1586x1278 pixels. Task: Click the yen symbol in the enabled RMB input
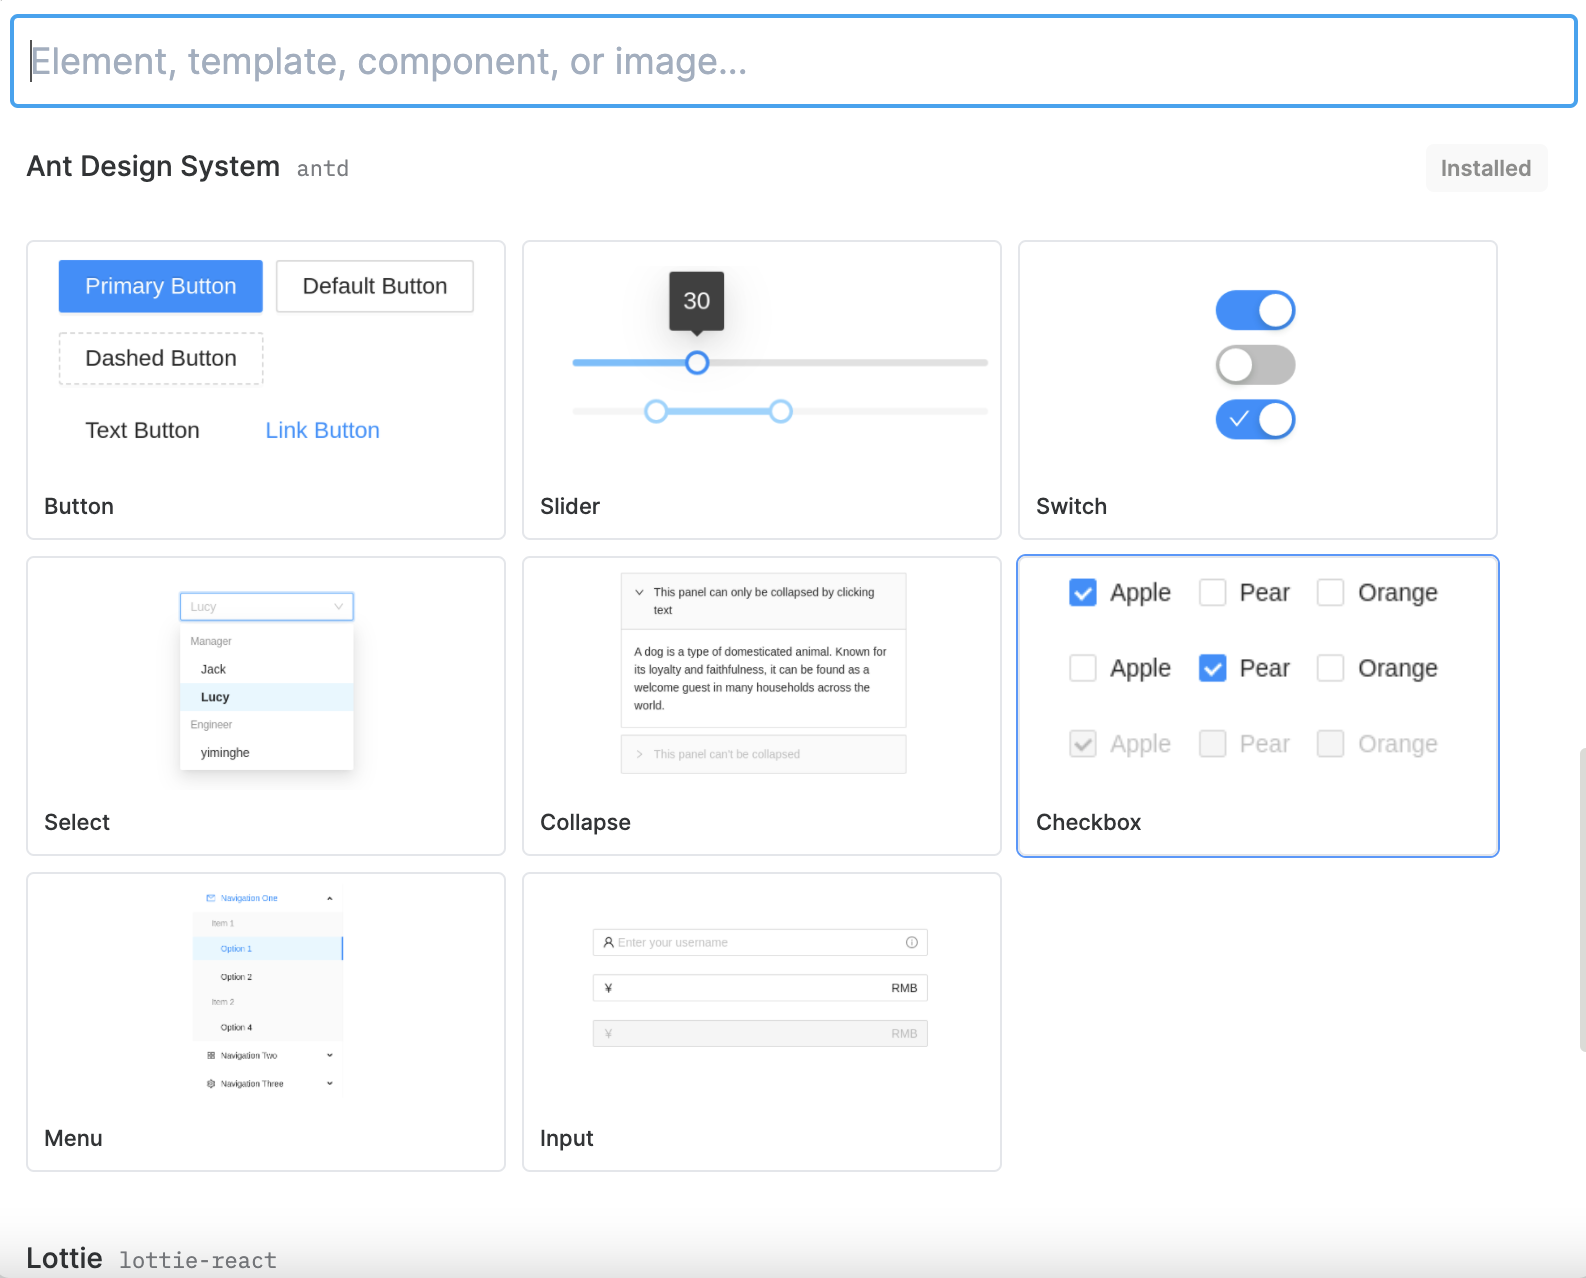point(608,988)
